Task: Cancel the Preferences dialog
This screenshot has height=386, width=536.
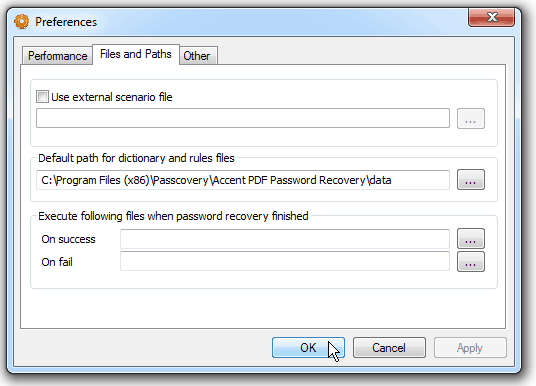Action: 389,348
